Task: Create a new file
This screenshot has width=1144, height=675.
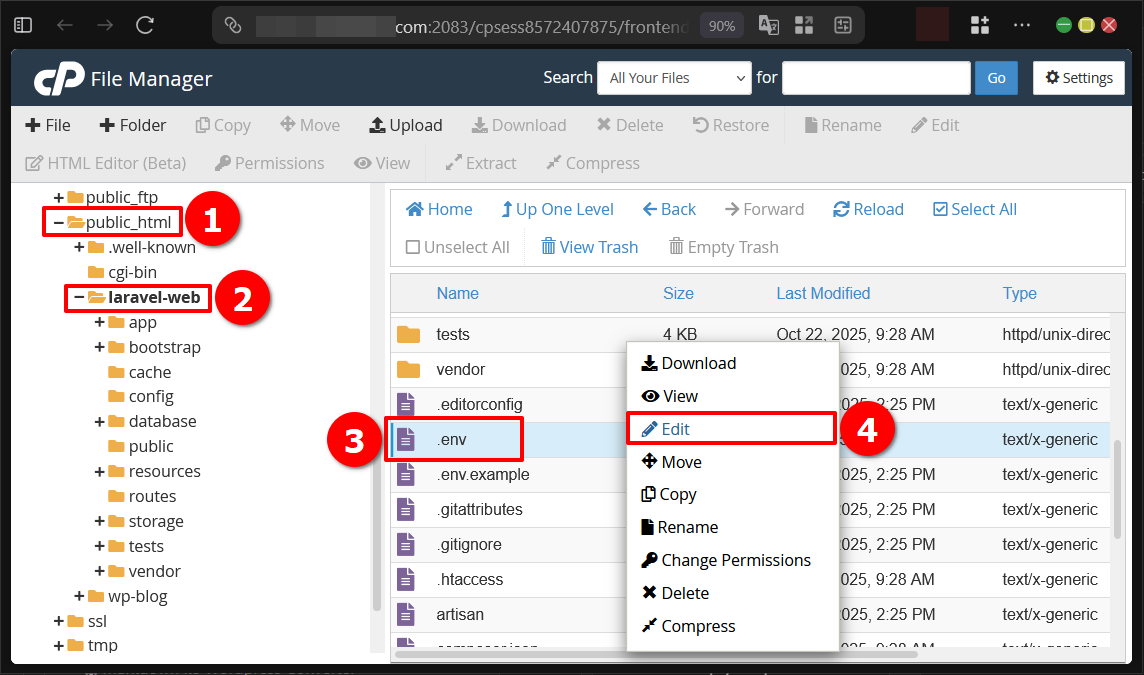Action: 46,124
